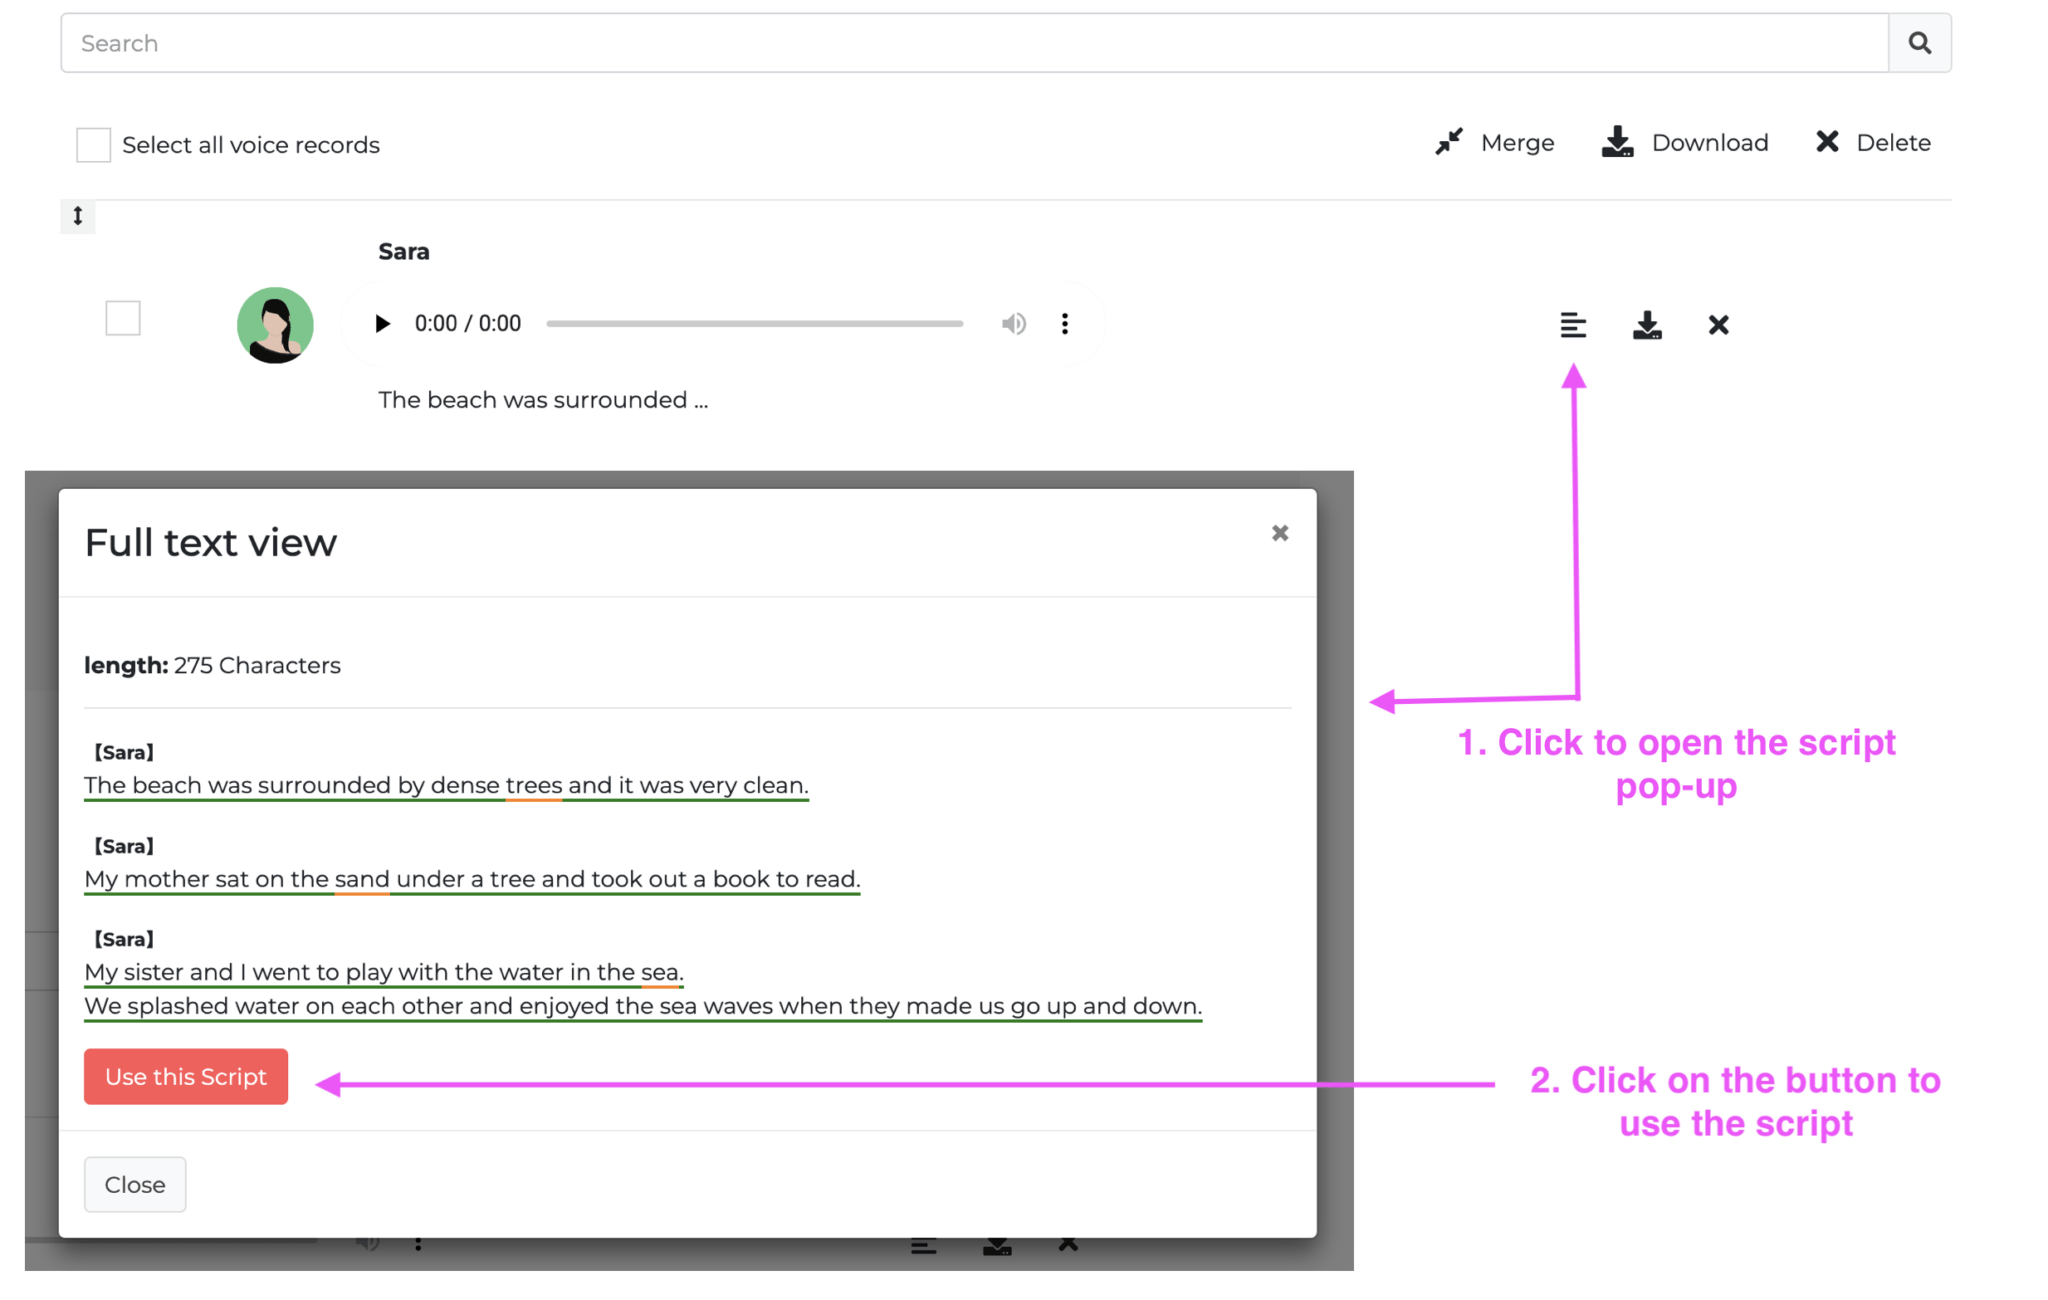Viewport: 2048px width, 1300px height.
Task: Click sentence "The beach was surrounded by dense trees..."
Action: [446, 785]
